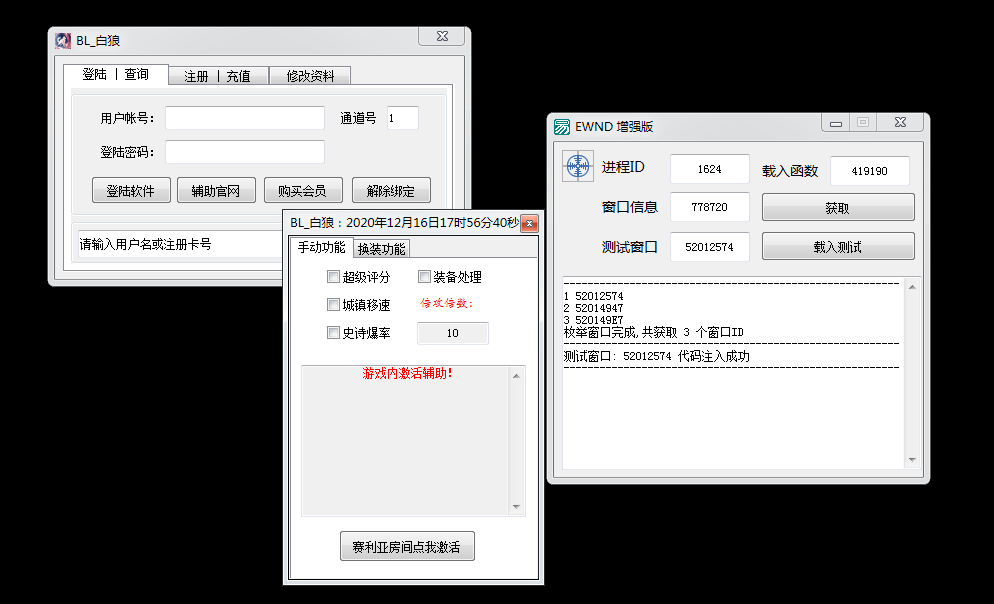The width and height of the screenshot is (994, 604).
Task: Open the 注册 | 充值 tab
Action: 217,76
